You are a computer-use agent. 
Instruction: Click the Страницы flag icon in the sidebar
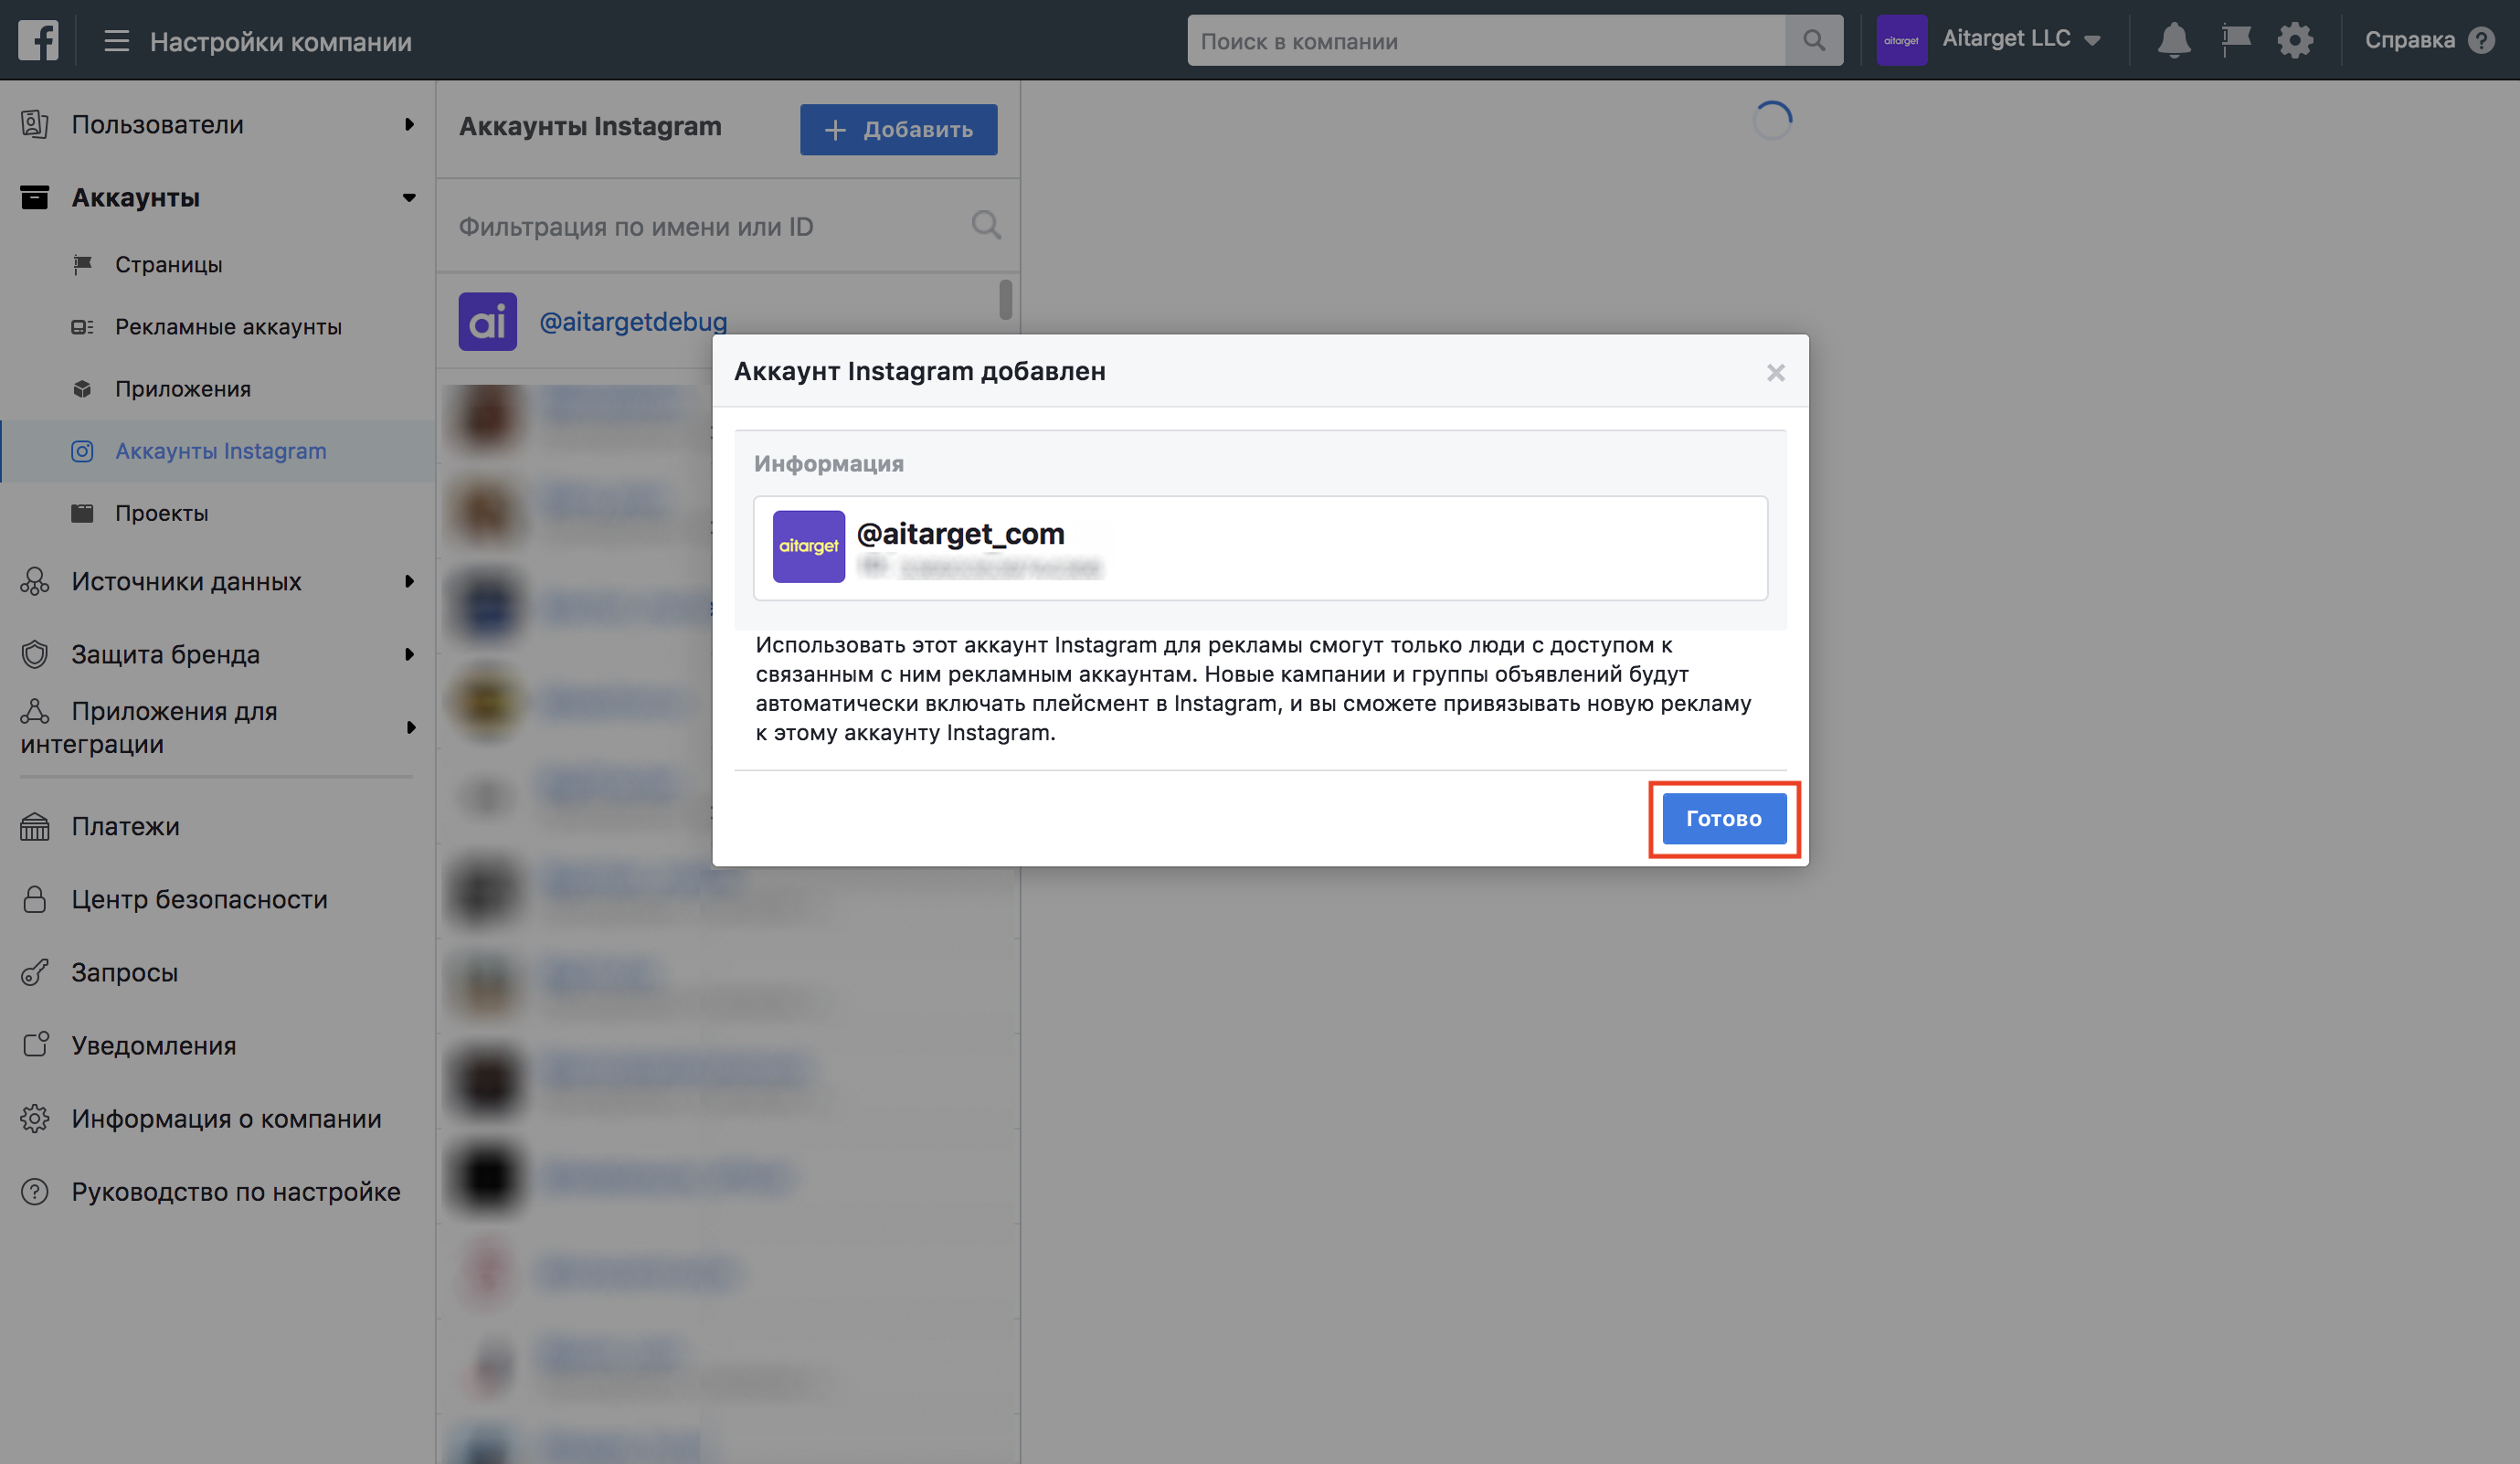click(83, 264)
